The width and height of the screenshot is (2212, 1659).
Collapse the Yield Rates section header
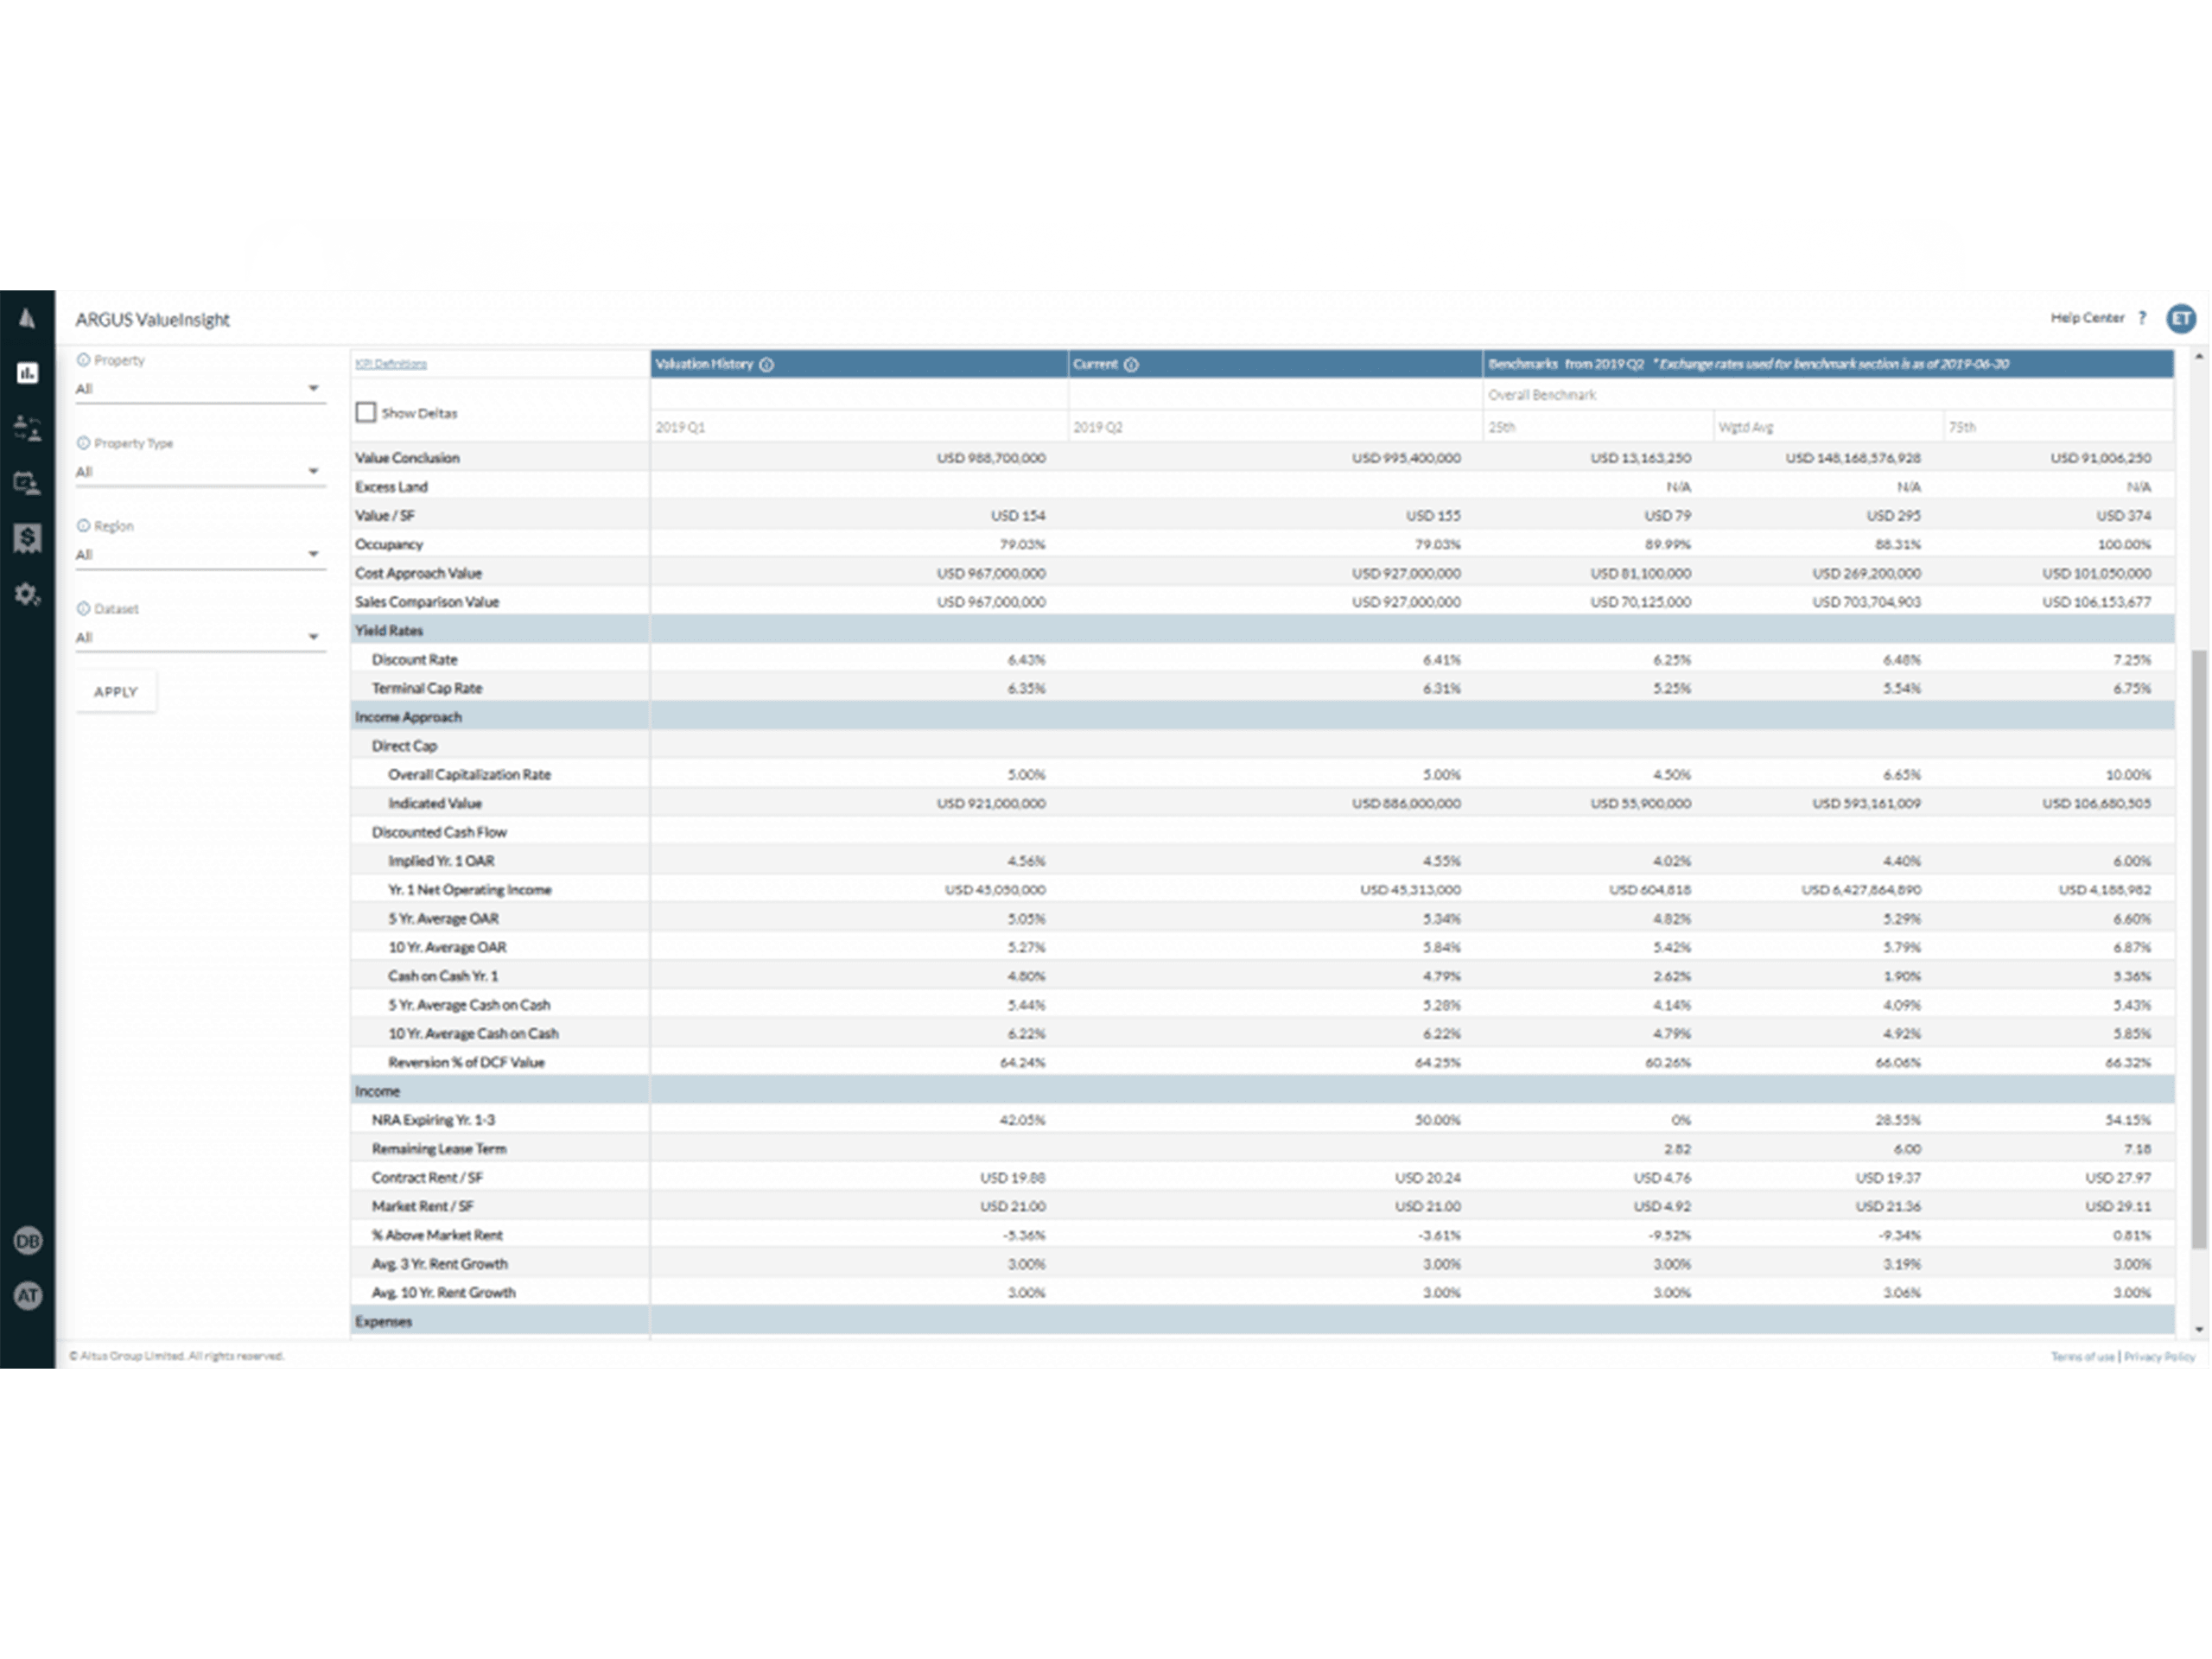tap(1262, 631)
